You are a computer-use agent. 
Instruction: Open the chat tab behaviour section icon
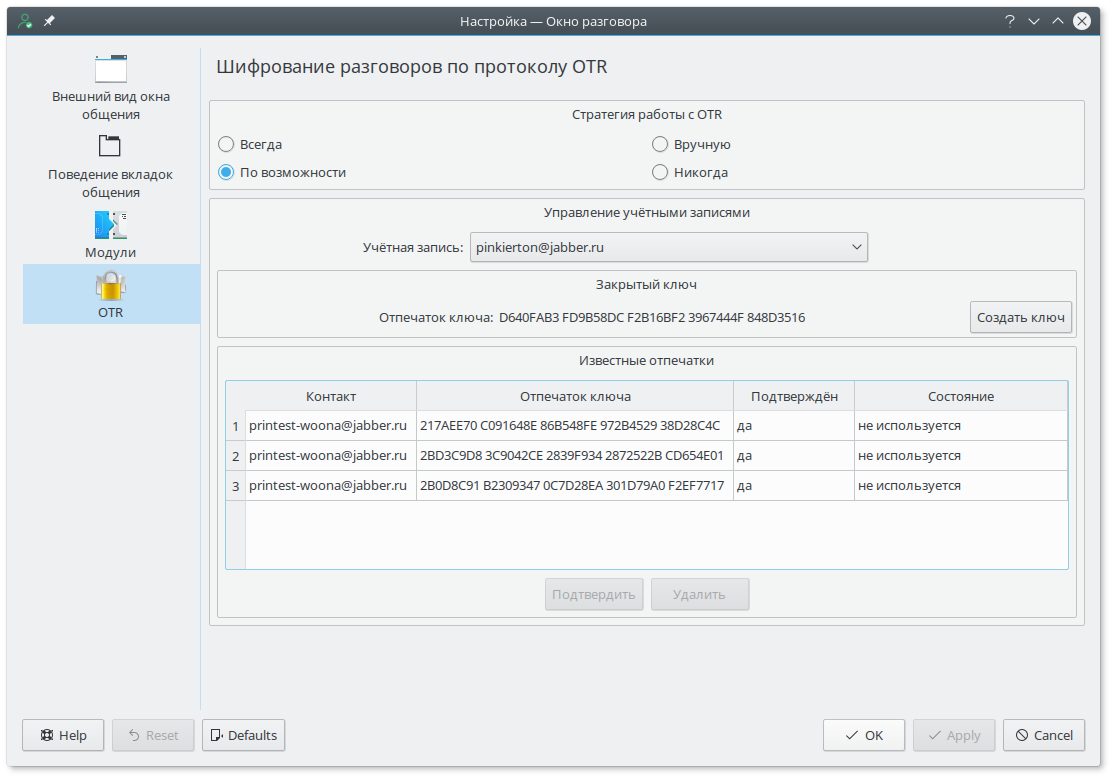click(x=110, y=146)
